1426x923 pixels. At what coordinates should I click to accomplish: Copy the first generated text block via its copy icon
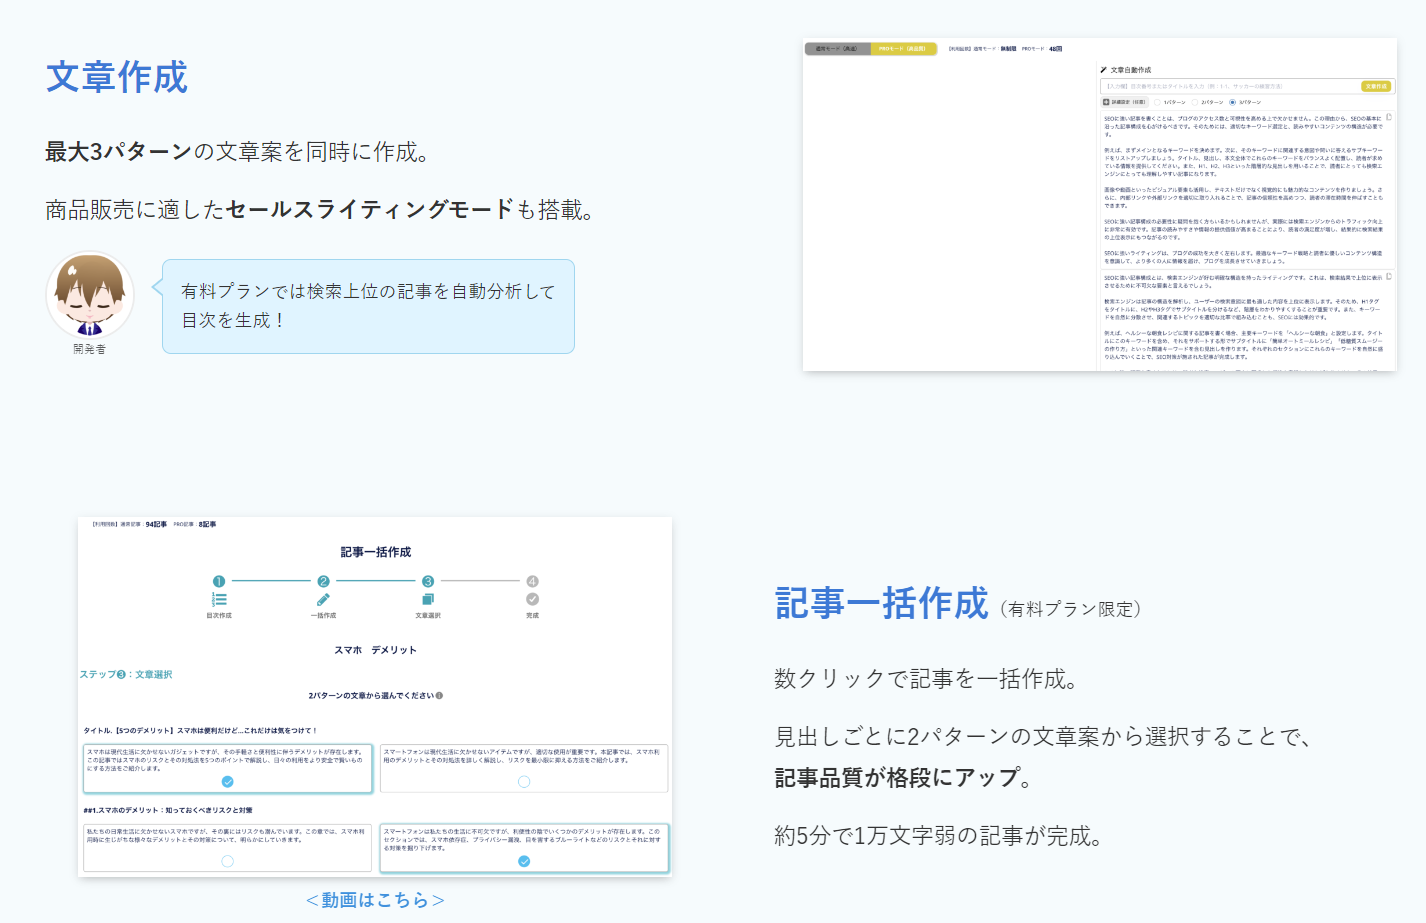coord(1389,117)
